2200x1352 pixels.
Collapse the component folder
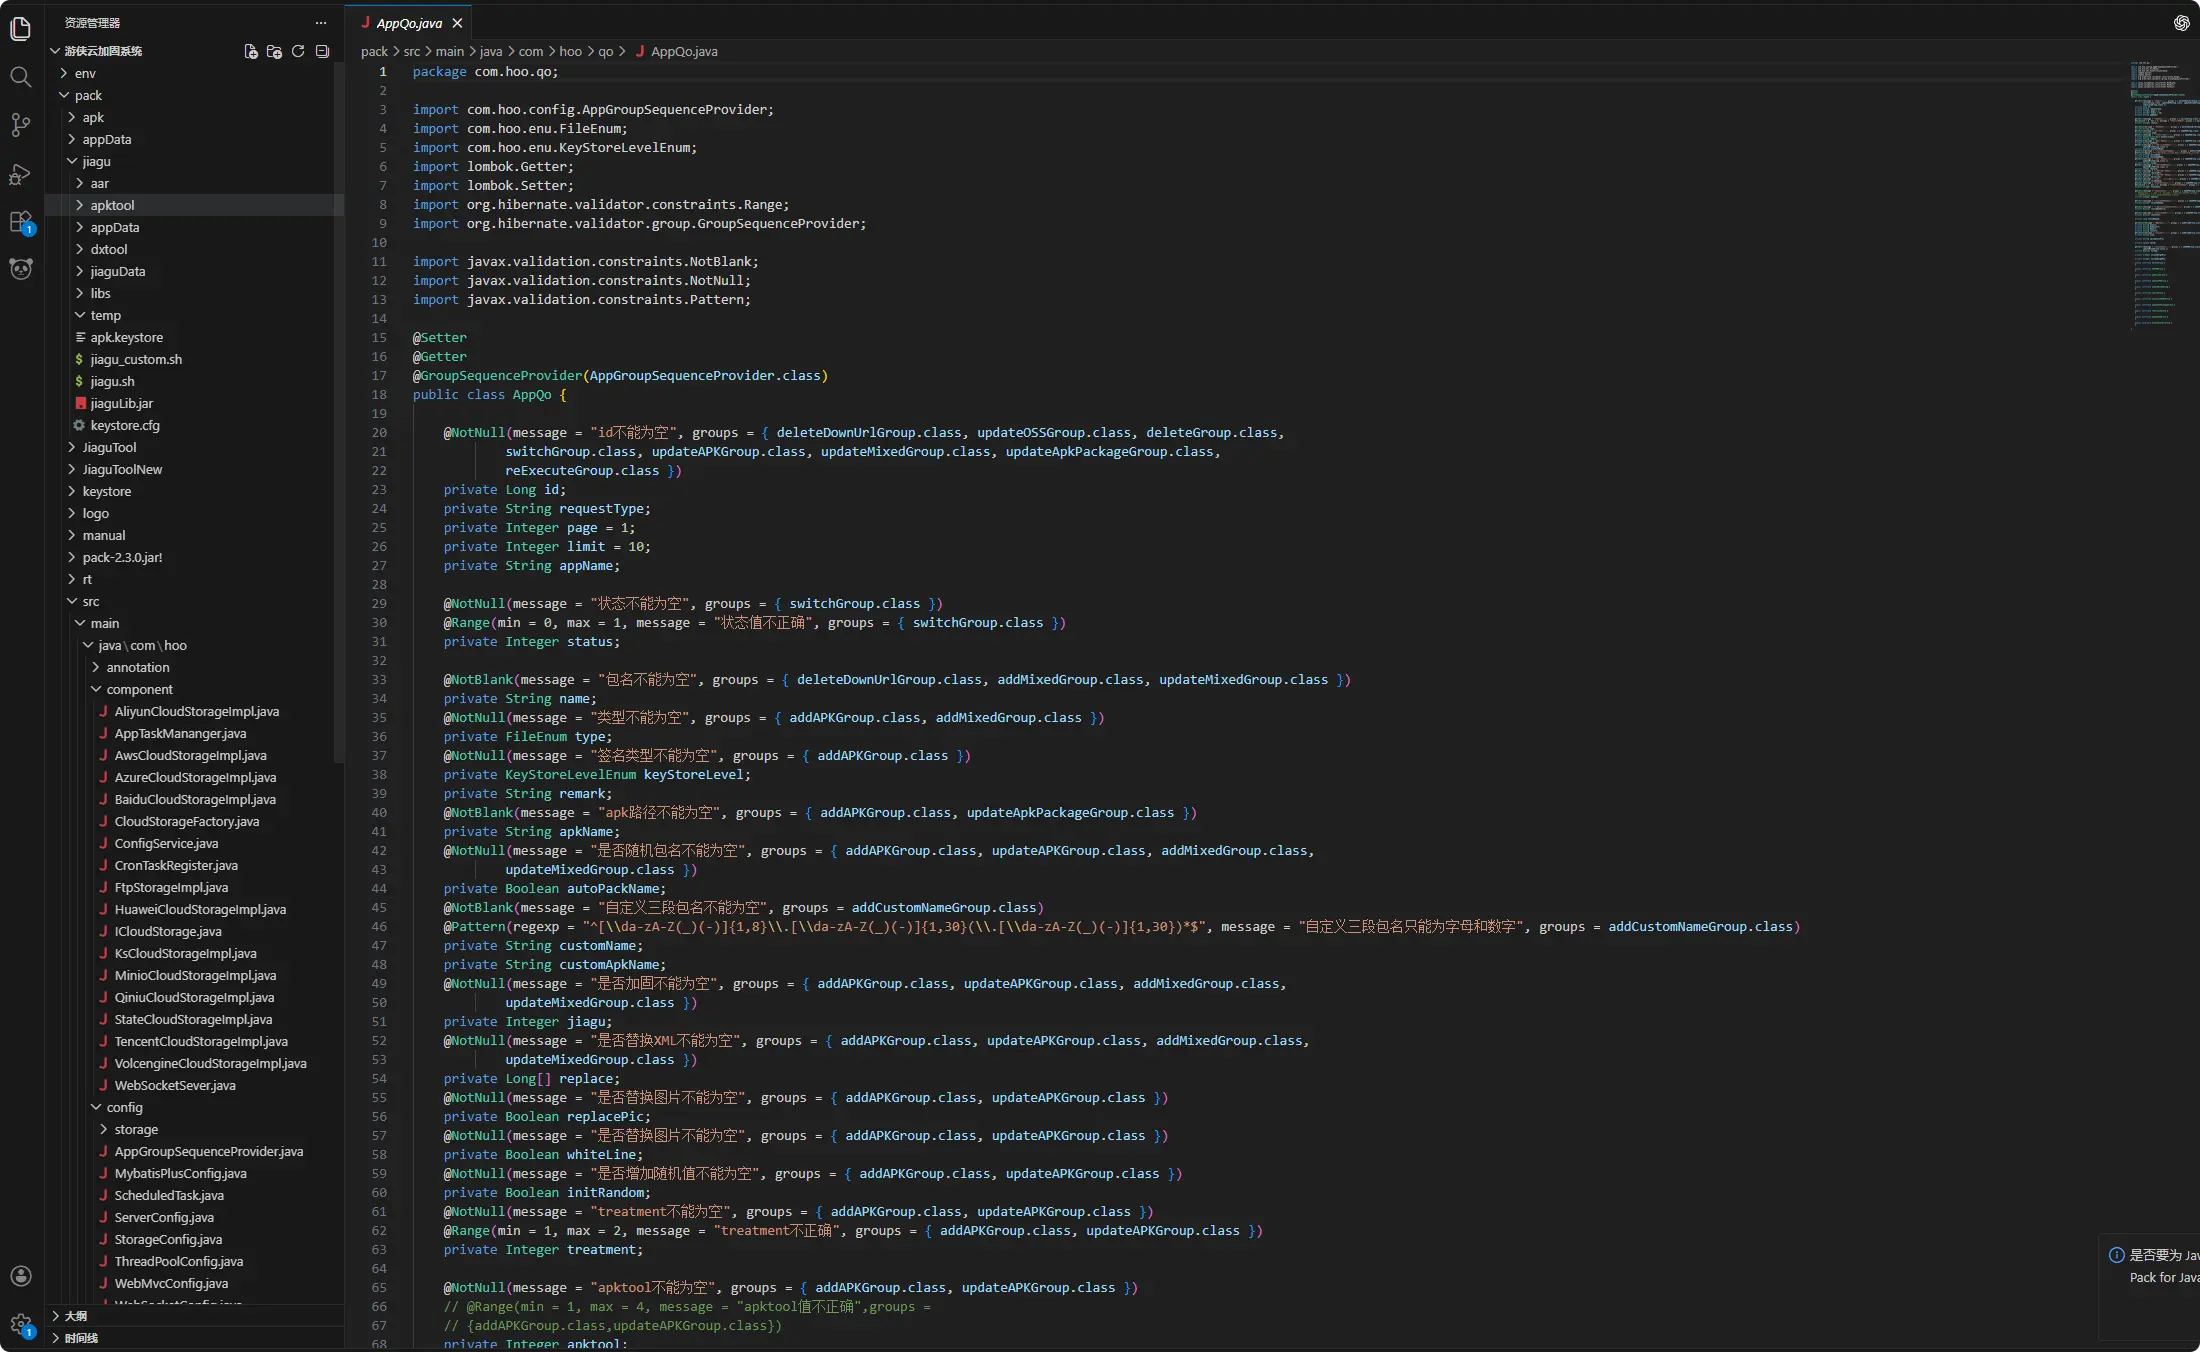click(139, 689)
